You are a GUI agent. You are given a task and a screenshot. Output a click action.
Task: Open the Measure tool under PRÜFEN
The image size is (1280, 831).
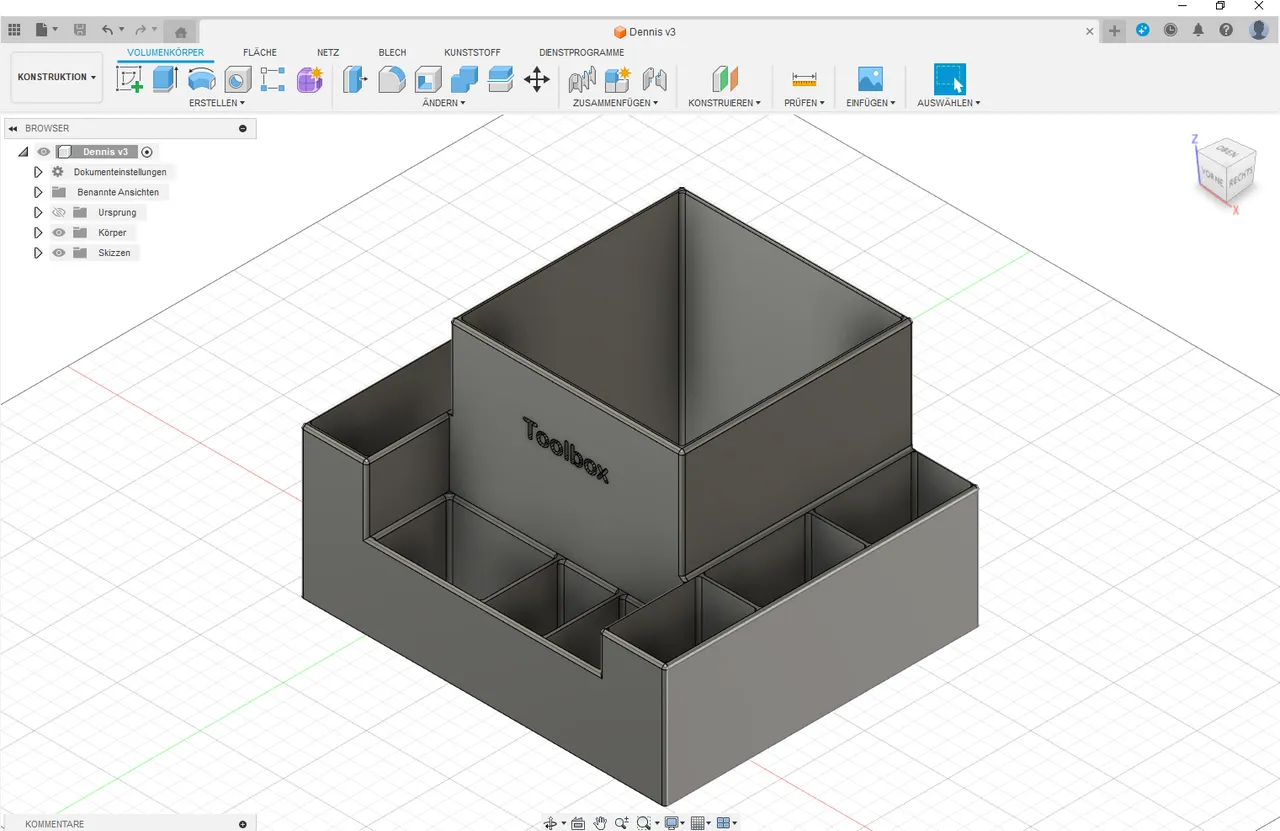click(x=803, y=78)
